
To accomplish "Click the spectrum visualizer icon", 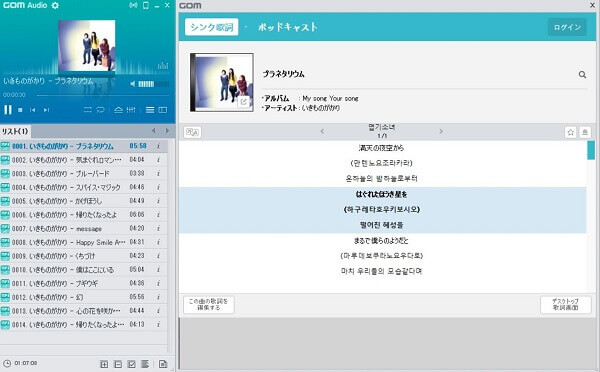I will tap(163, 66).
